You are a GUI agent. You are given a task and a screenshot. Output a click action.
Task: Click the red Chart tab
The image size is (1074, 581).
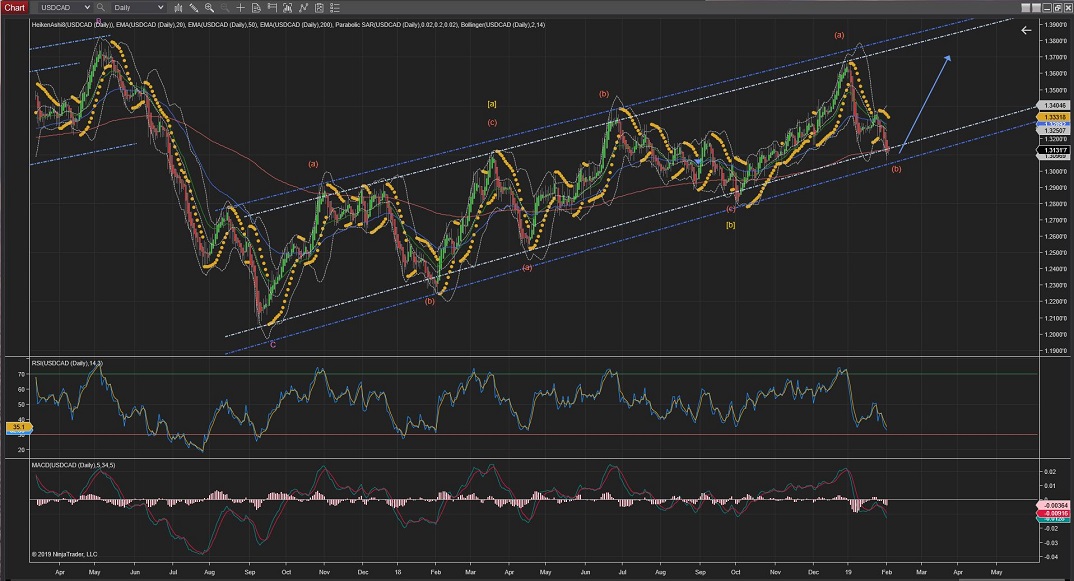click(14, 8)
